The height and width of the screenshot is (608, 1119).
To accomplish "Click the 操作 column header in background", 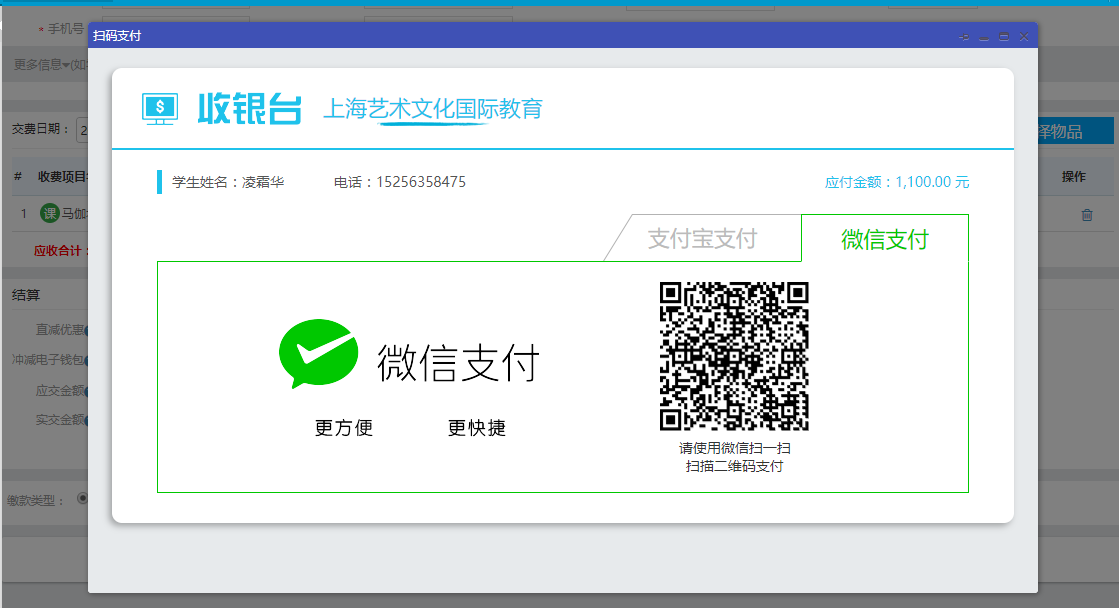I will pyautogui.click(x=1073, y=176).
